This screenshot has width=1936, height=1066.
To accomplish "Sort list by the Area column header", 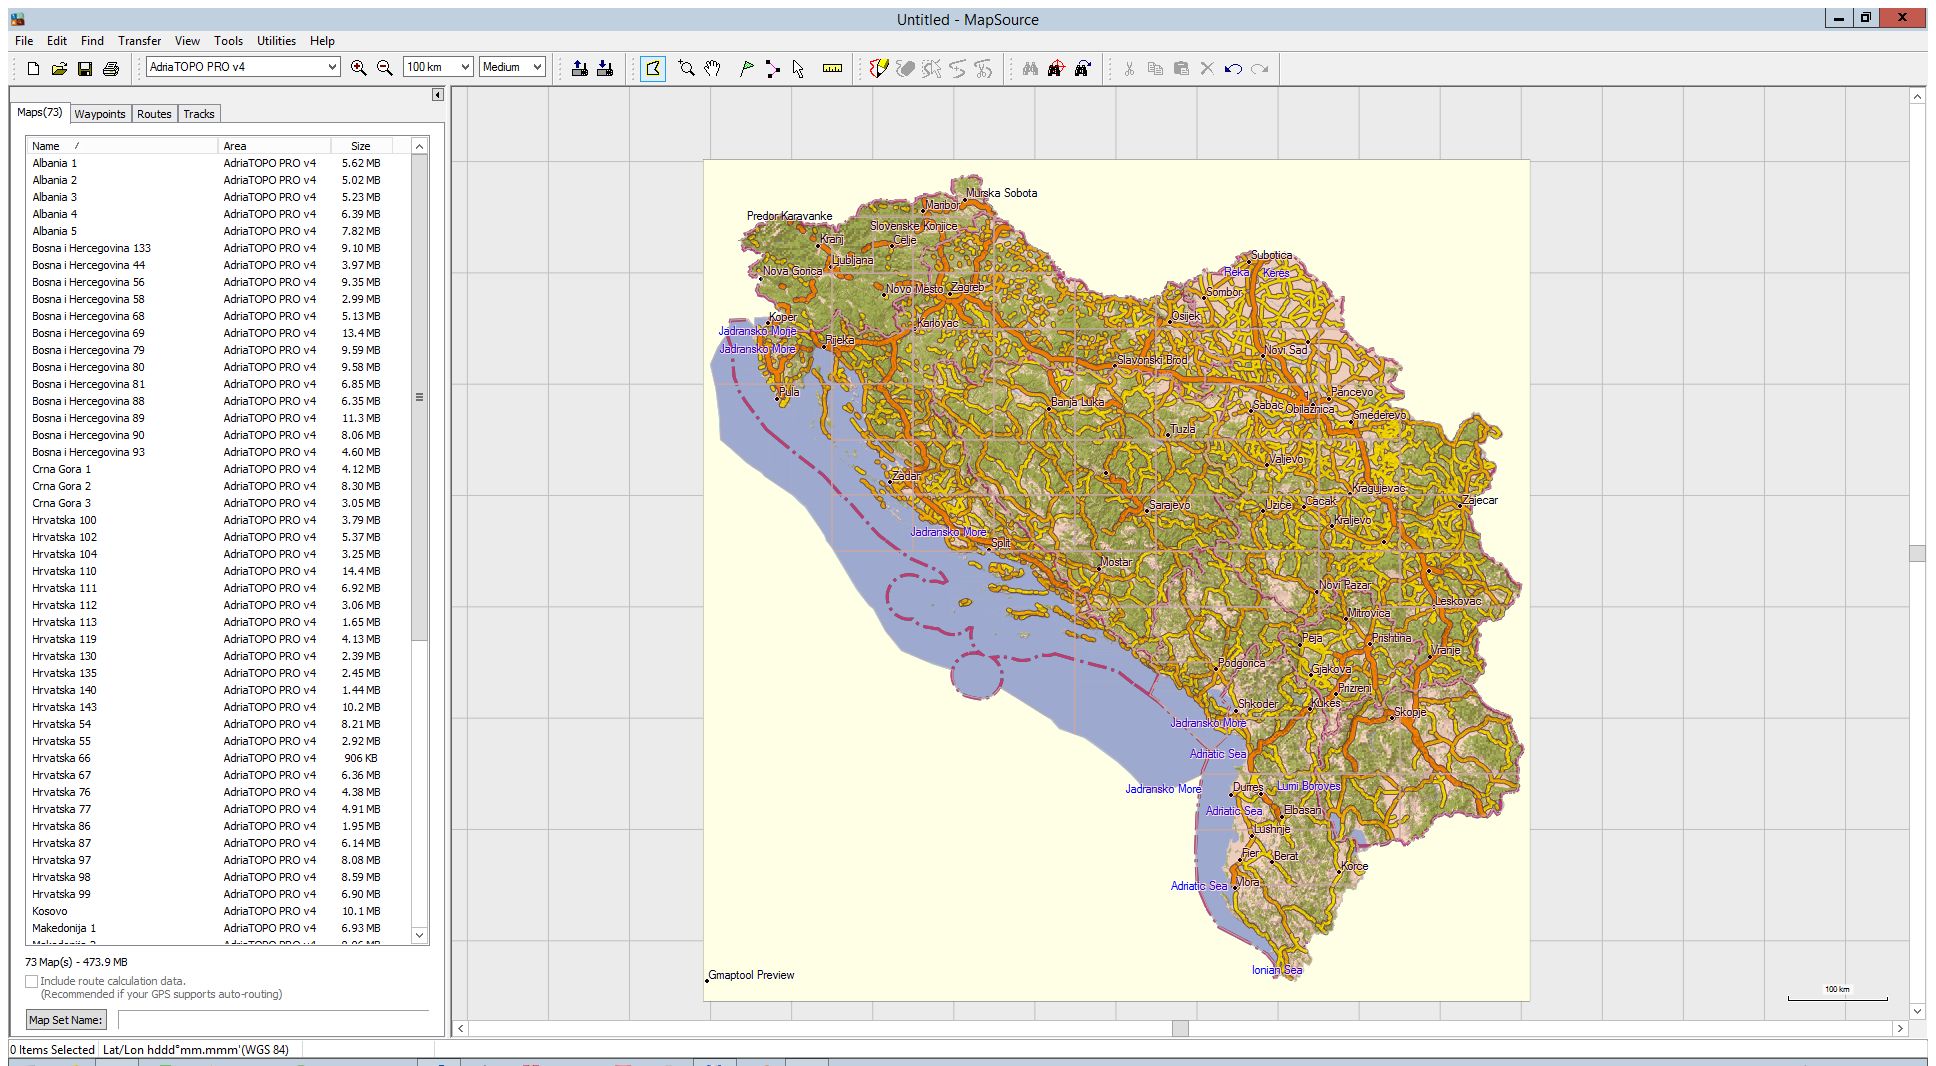I will [274, 146].
